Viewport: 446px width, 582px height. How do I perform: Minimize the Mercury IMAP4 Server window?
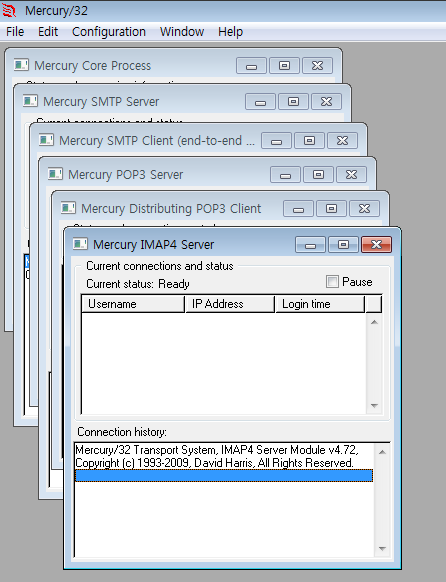click(310, 245)
